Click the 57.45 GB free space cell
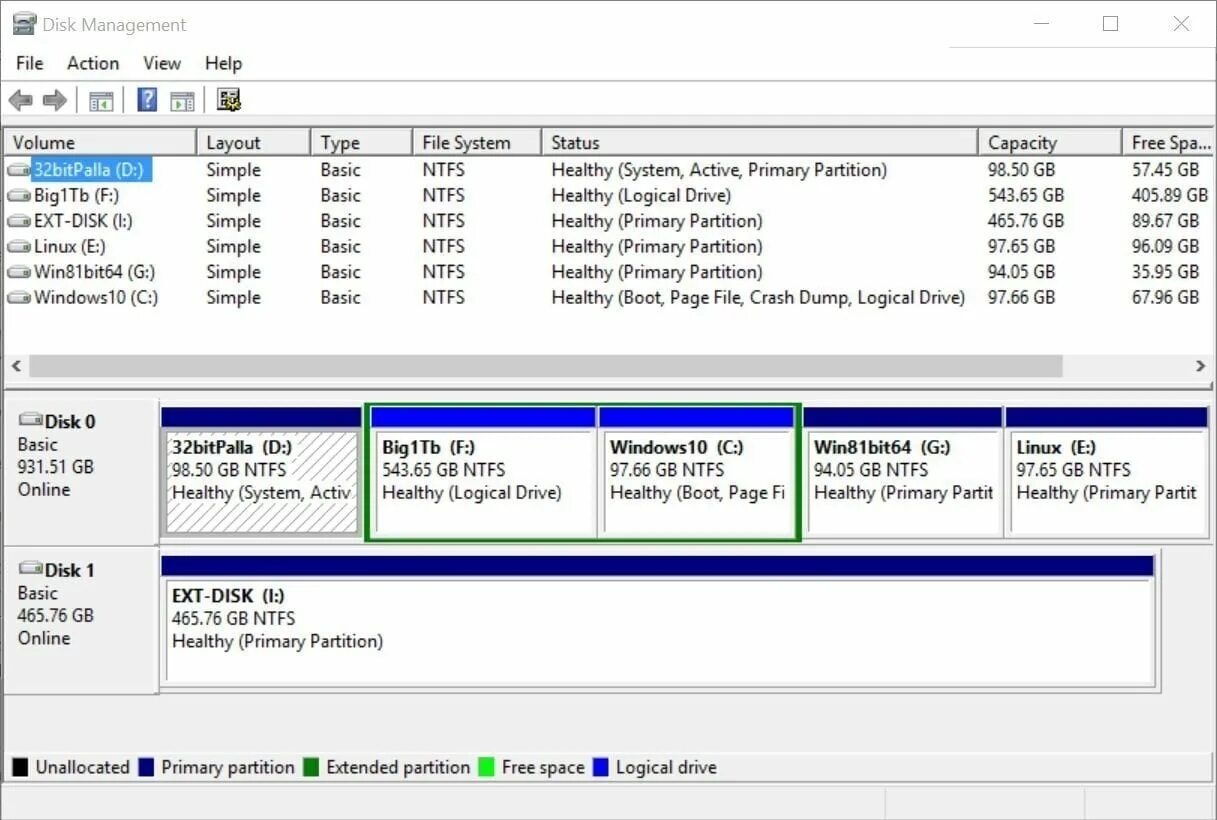Viewport: 1217px width, 820px height. coord(1165,170)
